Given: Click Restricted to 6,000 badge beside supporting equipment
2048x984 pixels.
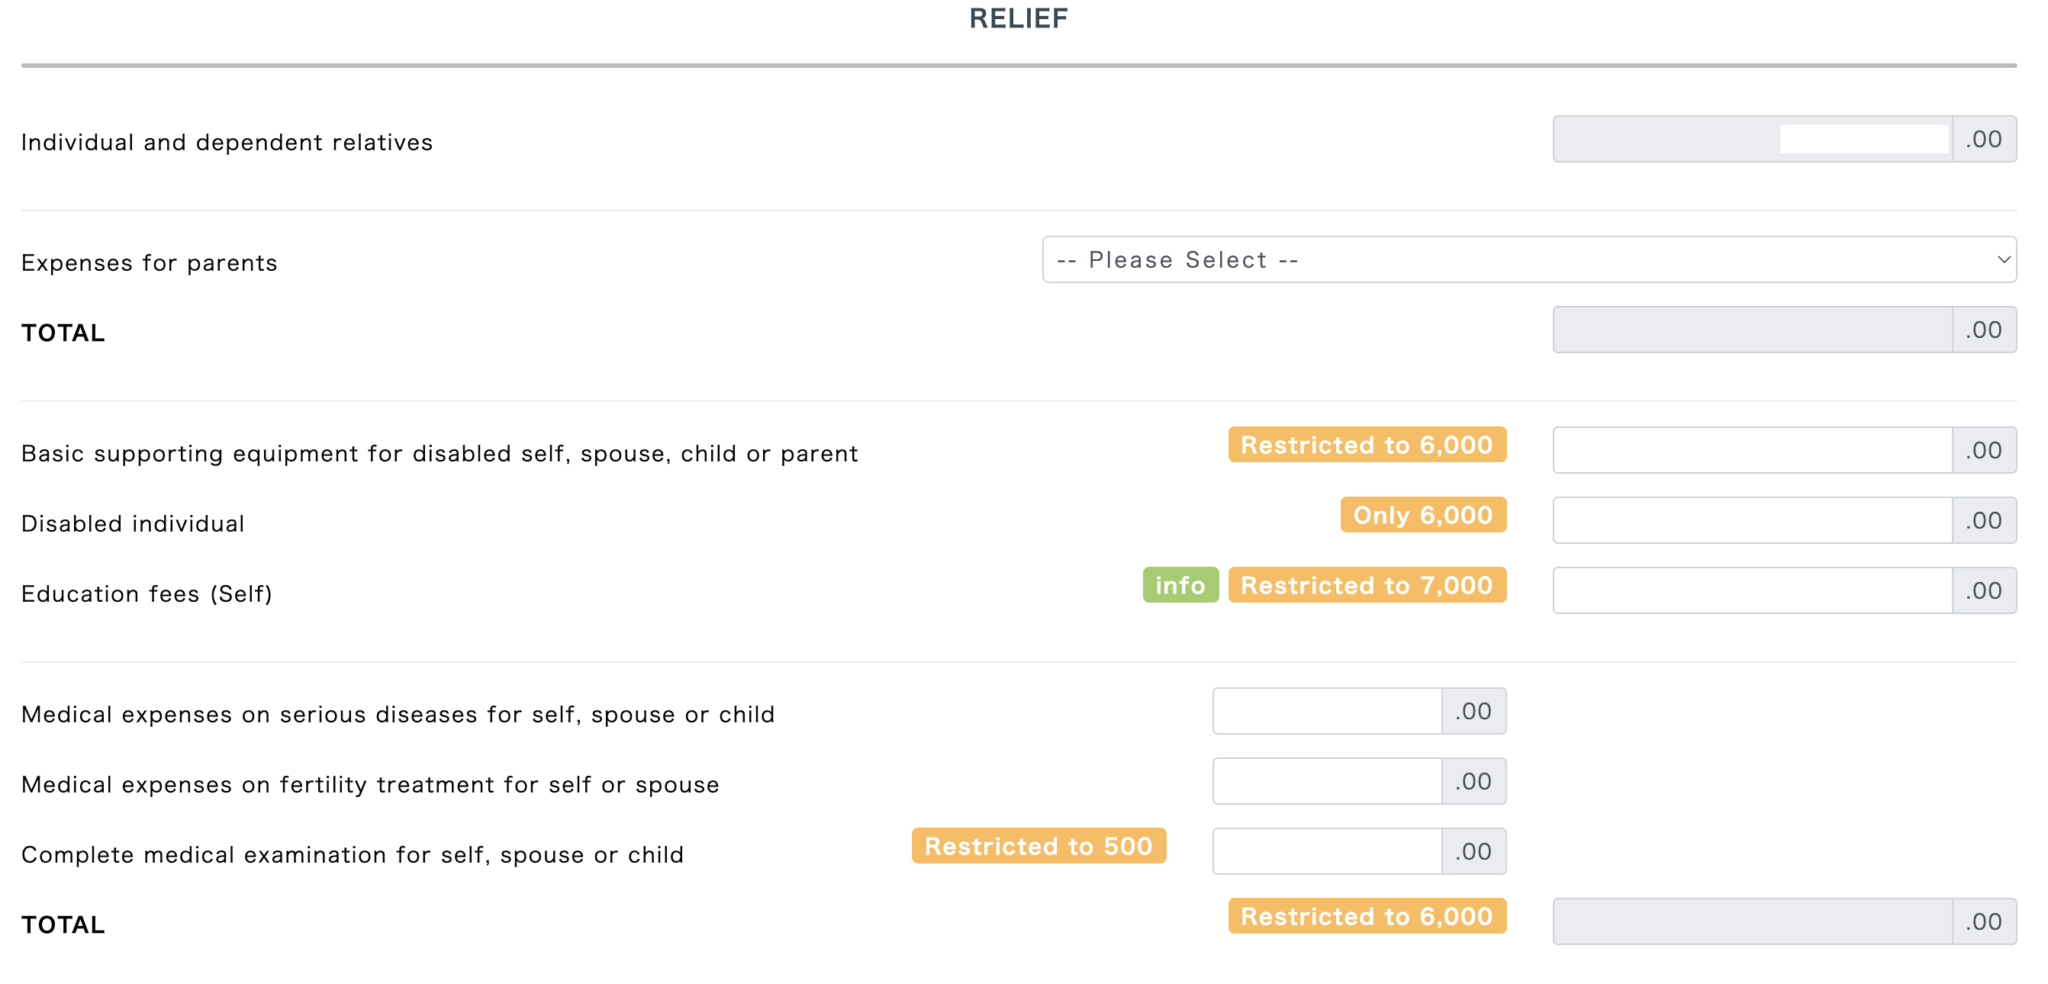Looking at the screenshot, I should pos(1367,445).
